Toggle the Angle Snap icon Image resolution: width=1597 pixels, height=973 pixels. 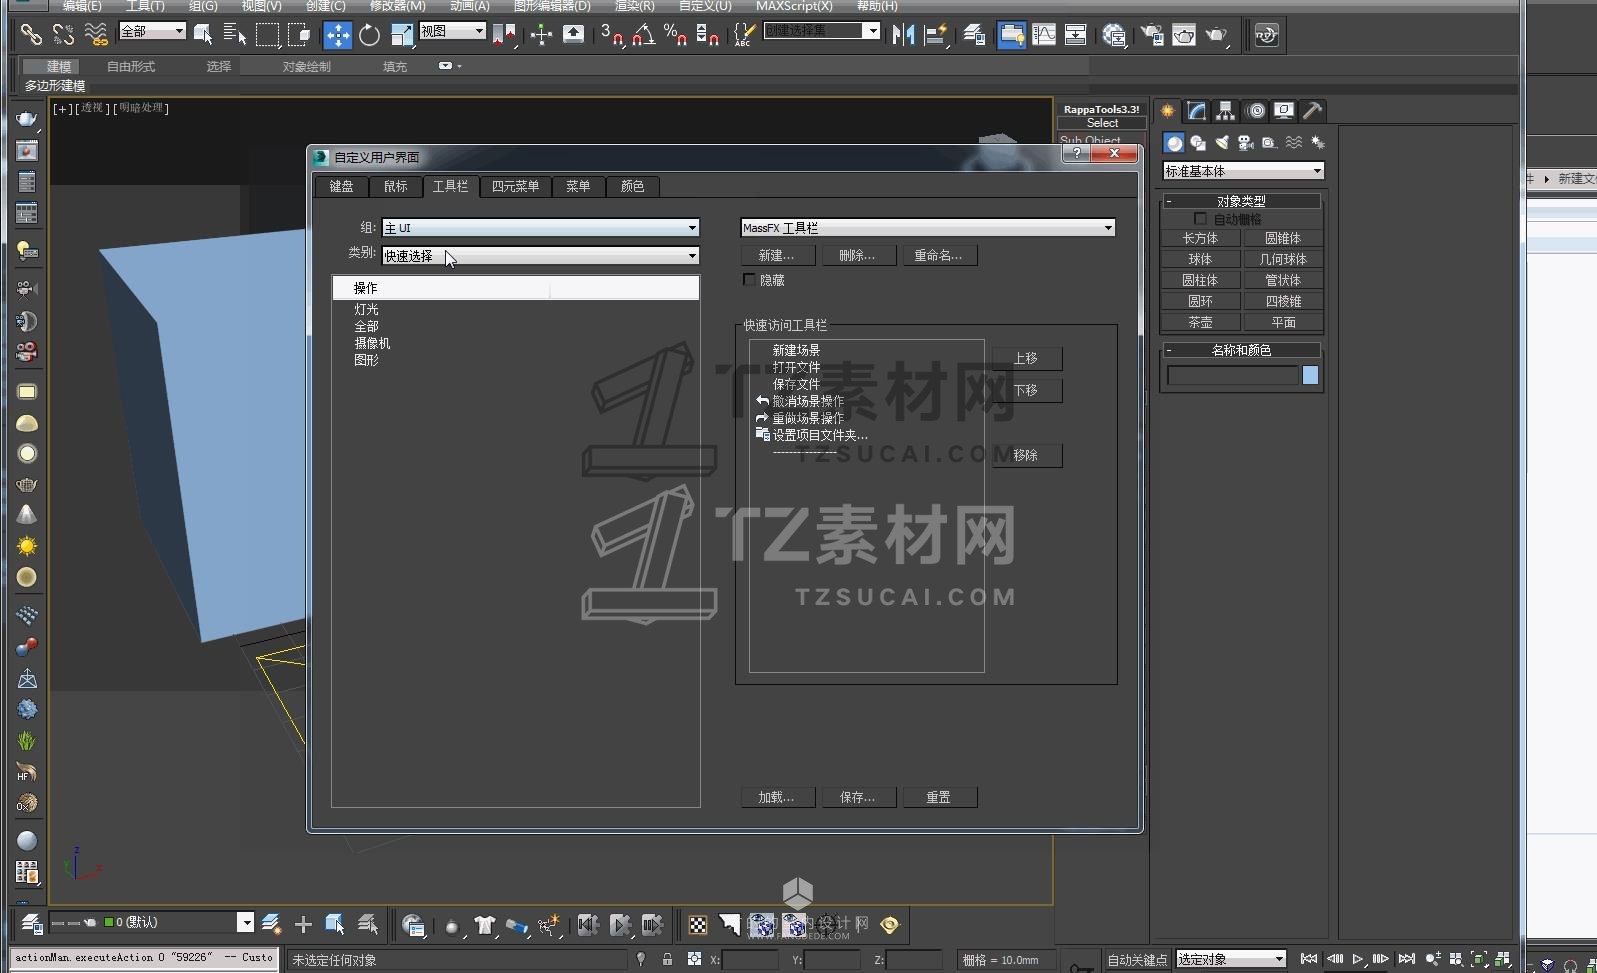tap(643, 35)
